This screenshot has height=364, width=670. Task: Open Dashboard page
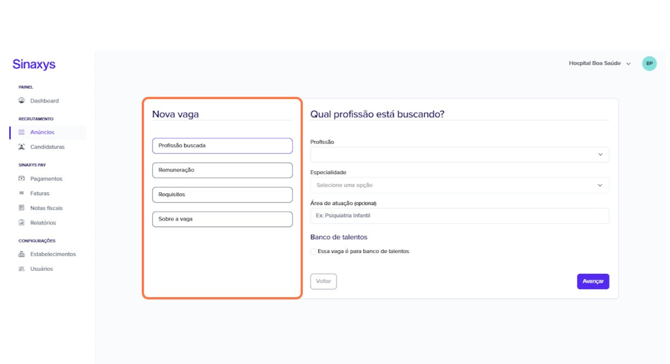[x=44, y=101]
